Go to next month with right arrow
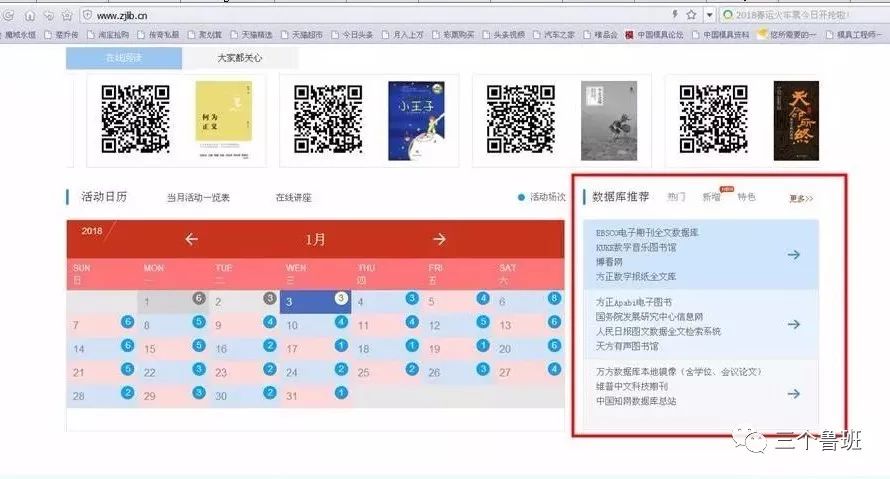890x479 pixels. [x=439, y=239]
